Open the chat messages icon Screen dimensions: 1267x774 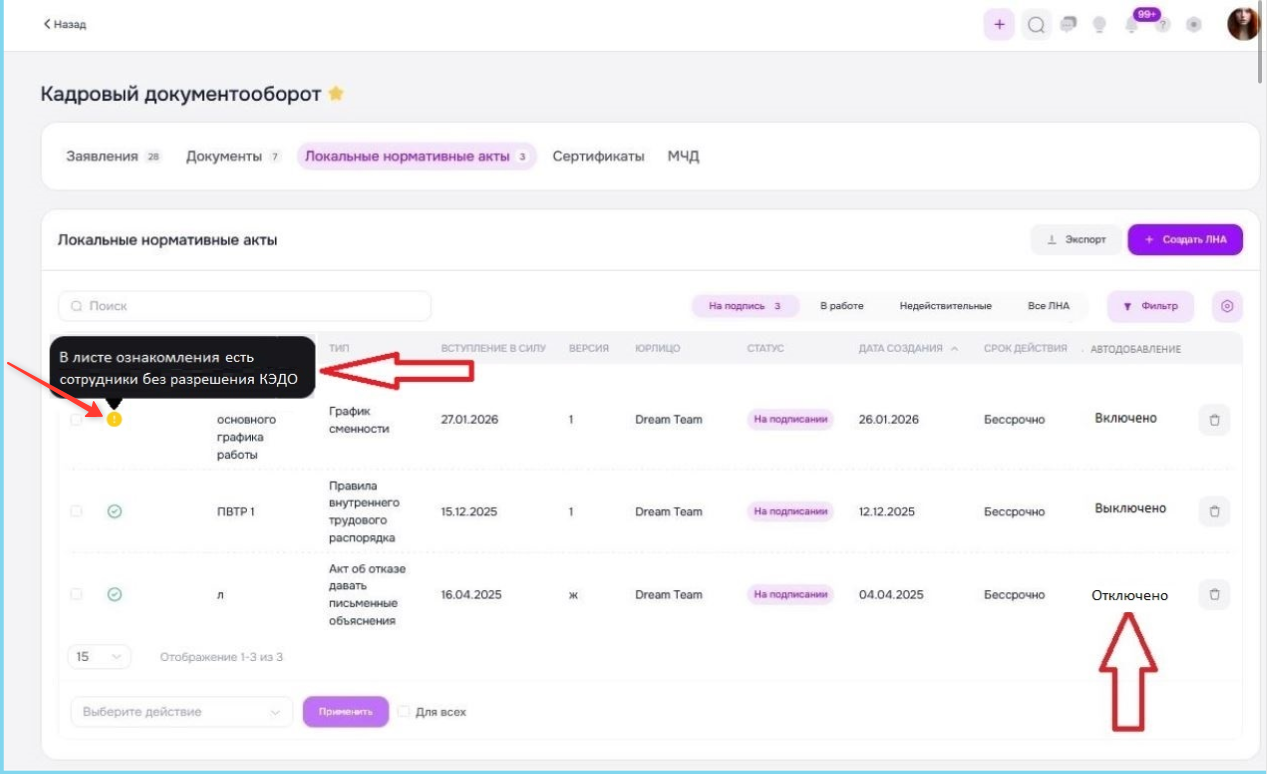tap(1068, 24)
